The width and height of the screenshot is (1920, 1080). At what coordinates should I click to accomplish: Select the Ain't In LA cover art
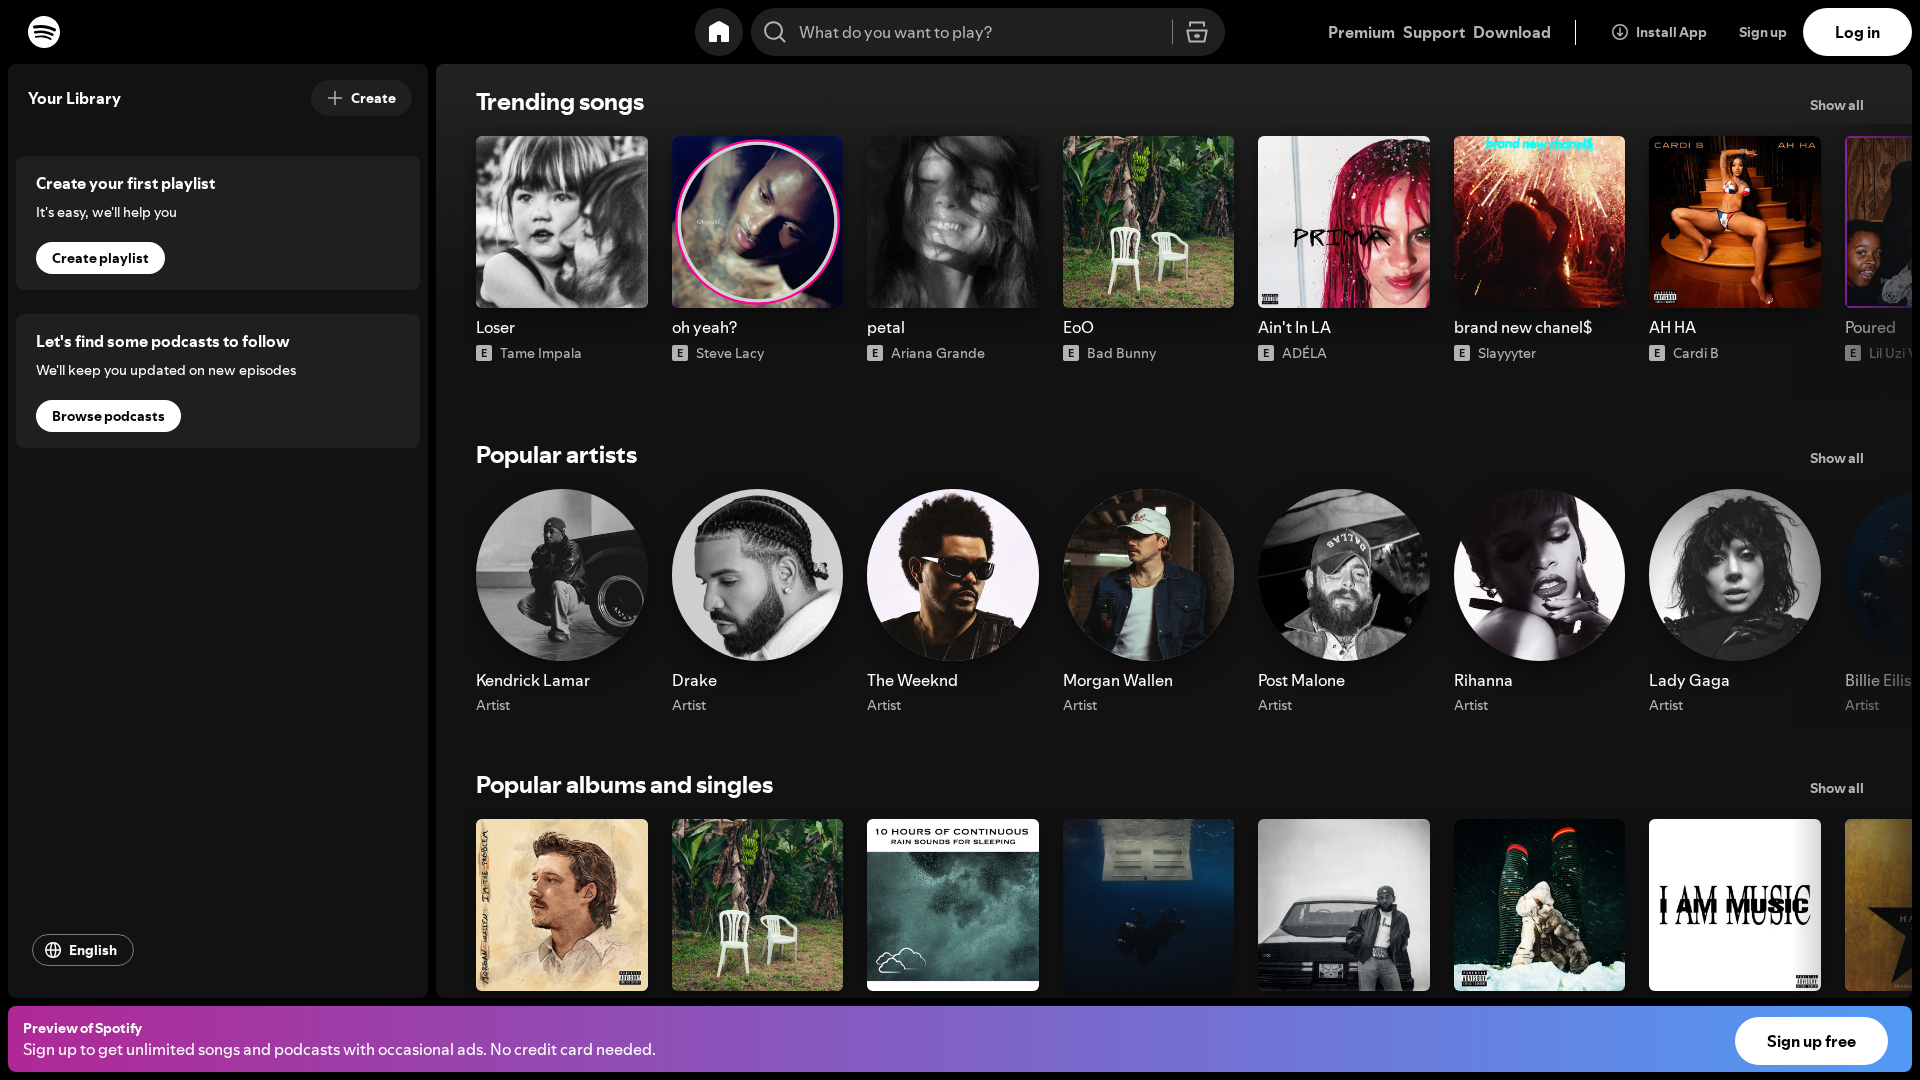click(1344, 222)
